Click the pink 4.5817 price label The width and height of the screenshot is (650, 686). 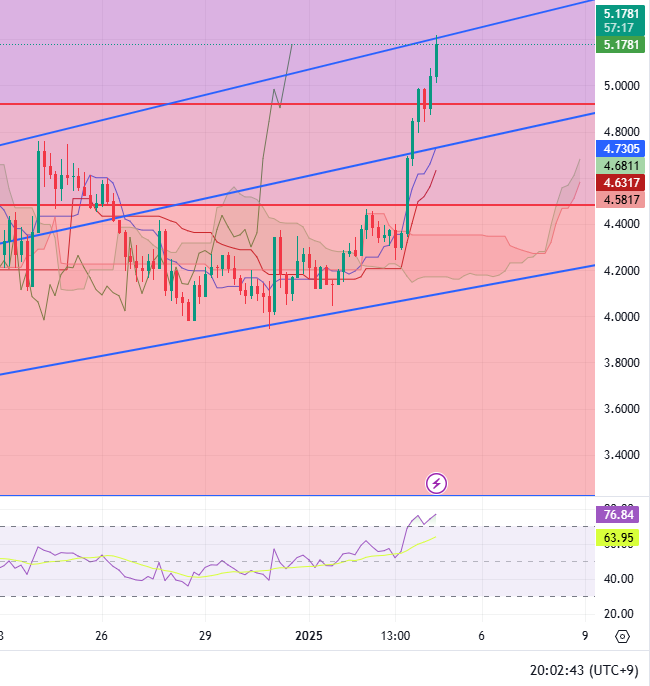click(x=620, y=200)
